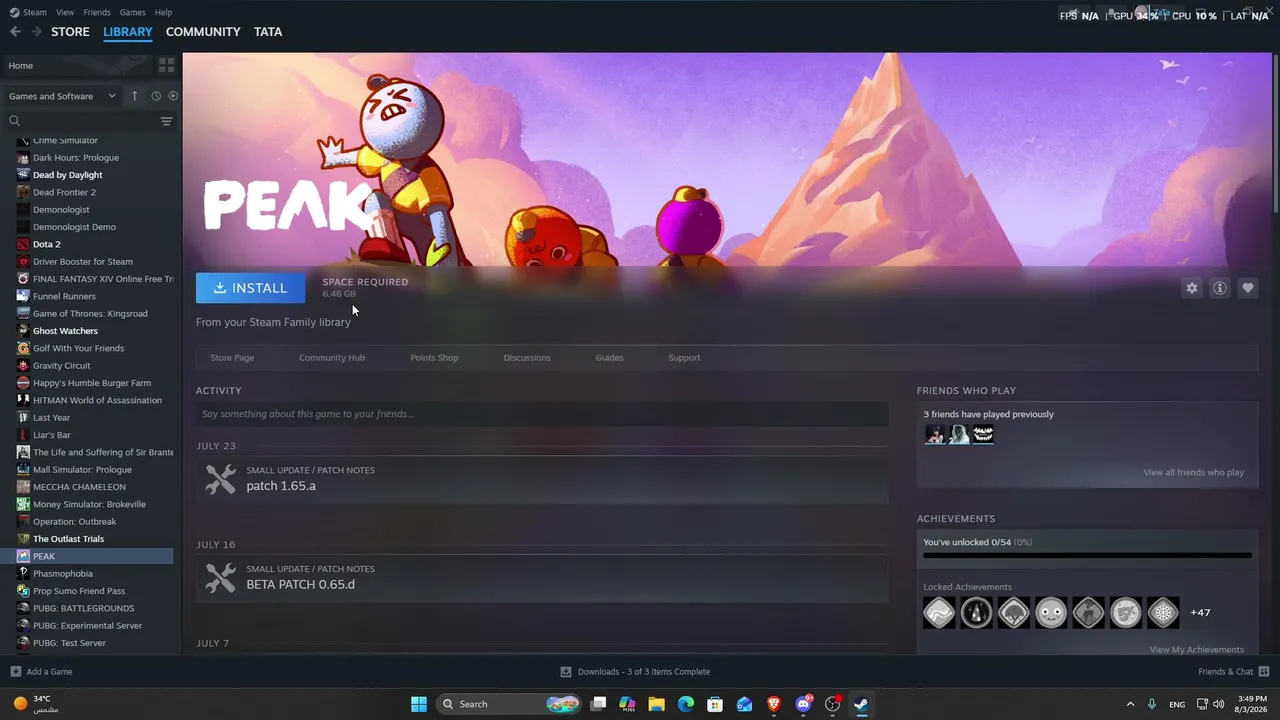The width and height of the screenshot is (1280, 720).
Task: Open BETA PATCH 0.65.d notes
Action: tap(542, 578)
